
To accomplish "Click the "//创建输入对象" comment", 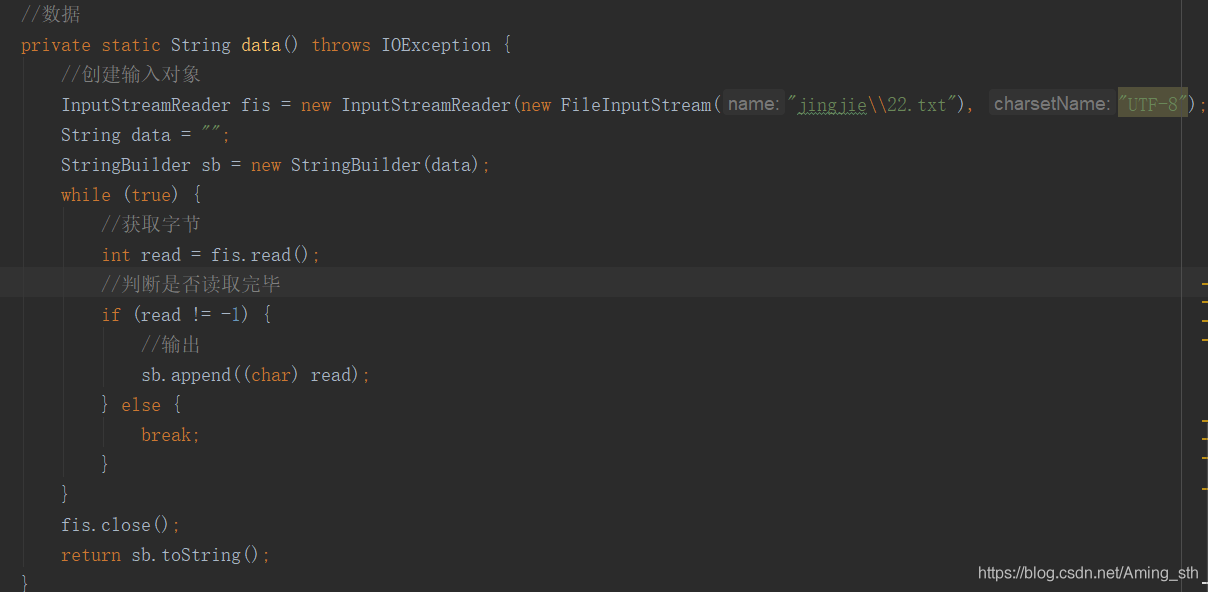I will pyautogui.click(x=132, y=75).
